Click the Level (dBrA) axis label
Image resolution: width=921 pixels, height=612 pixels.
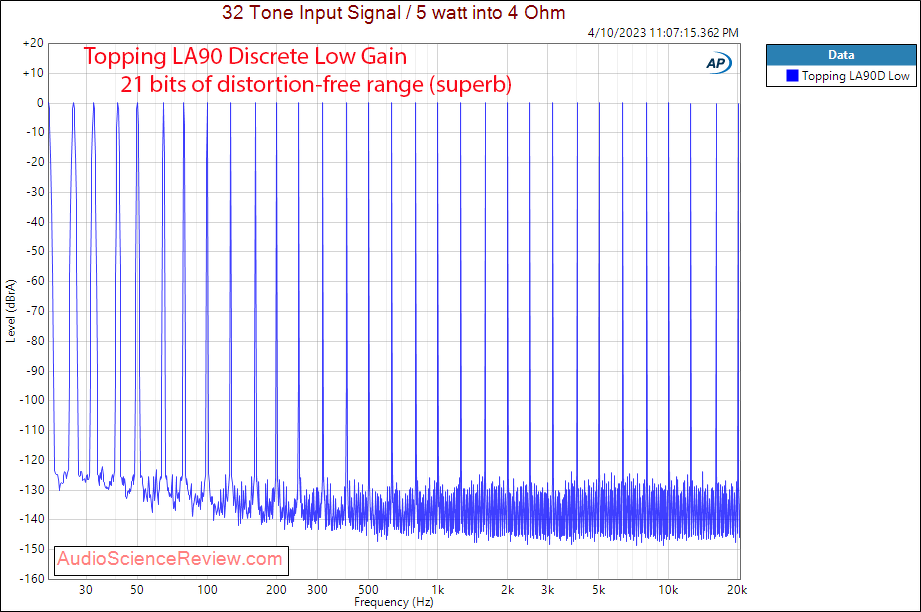11,311
